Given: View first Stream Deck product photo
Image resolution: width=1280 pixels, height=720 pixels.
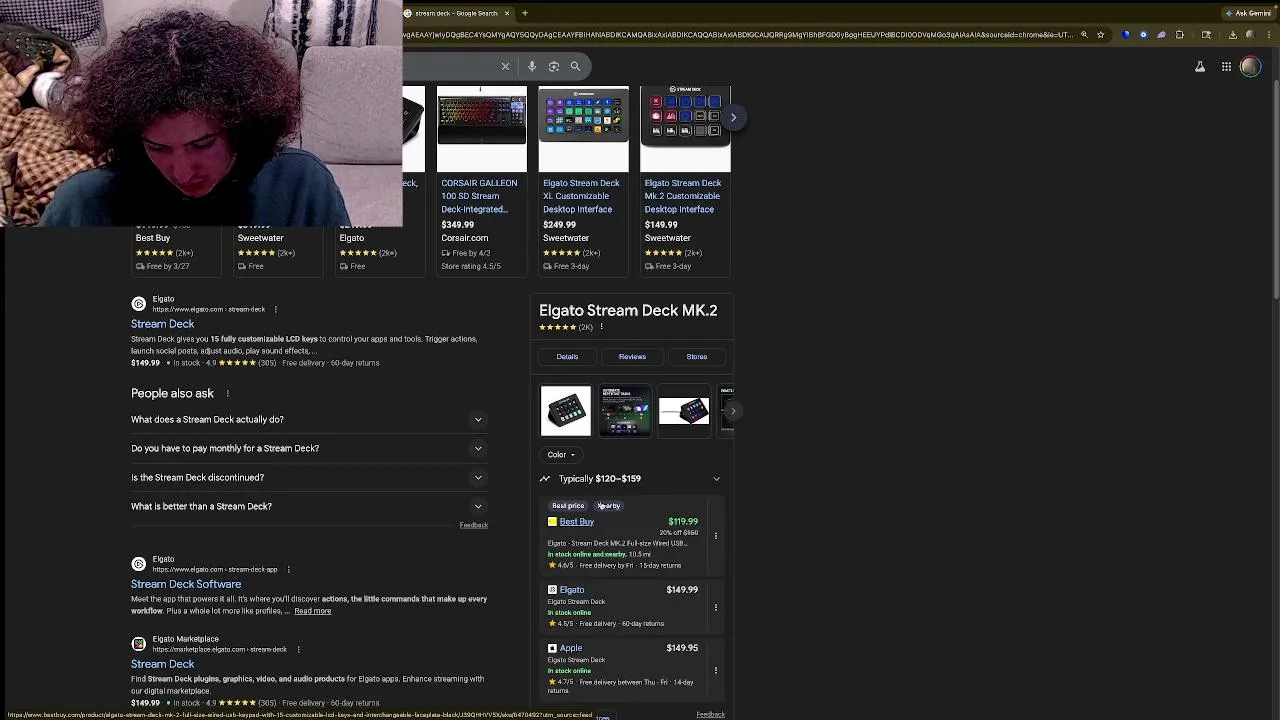Looking at the screenshot, I should tap(566, 411).
